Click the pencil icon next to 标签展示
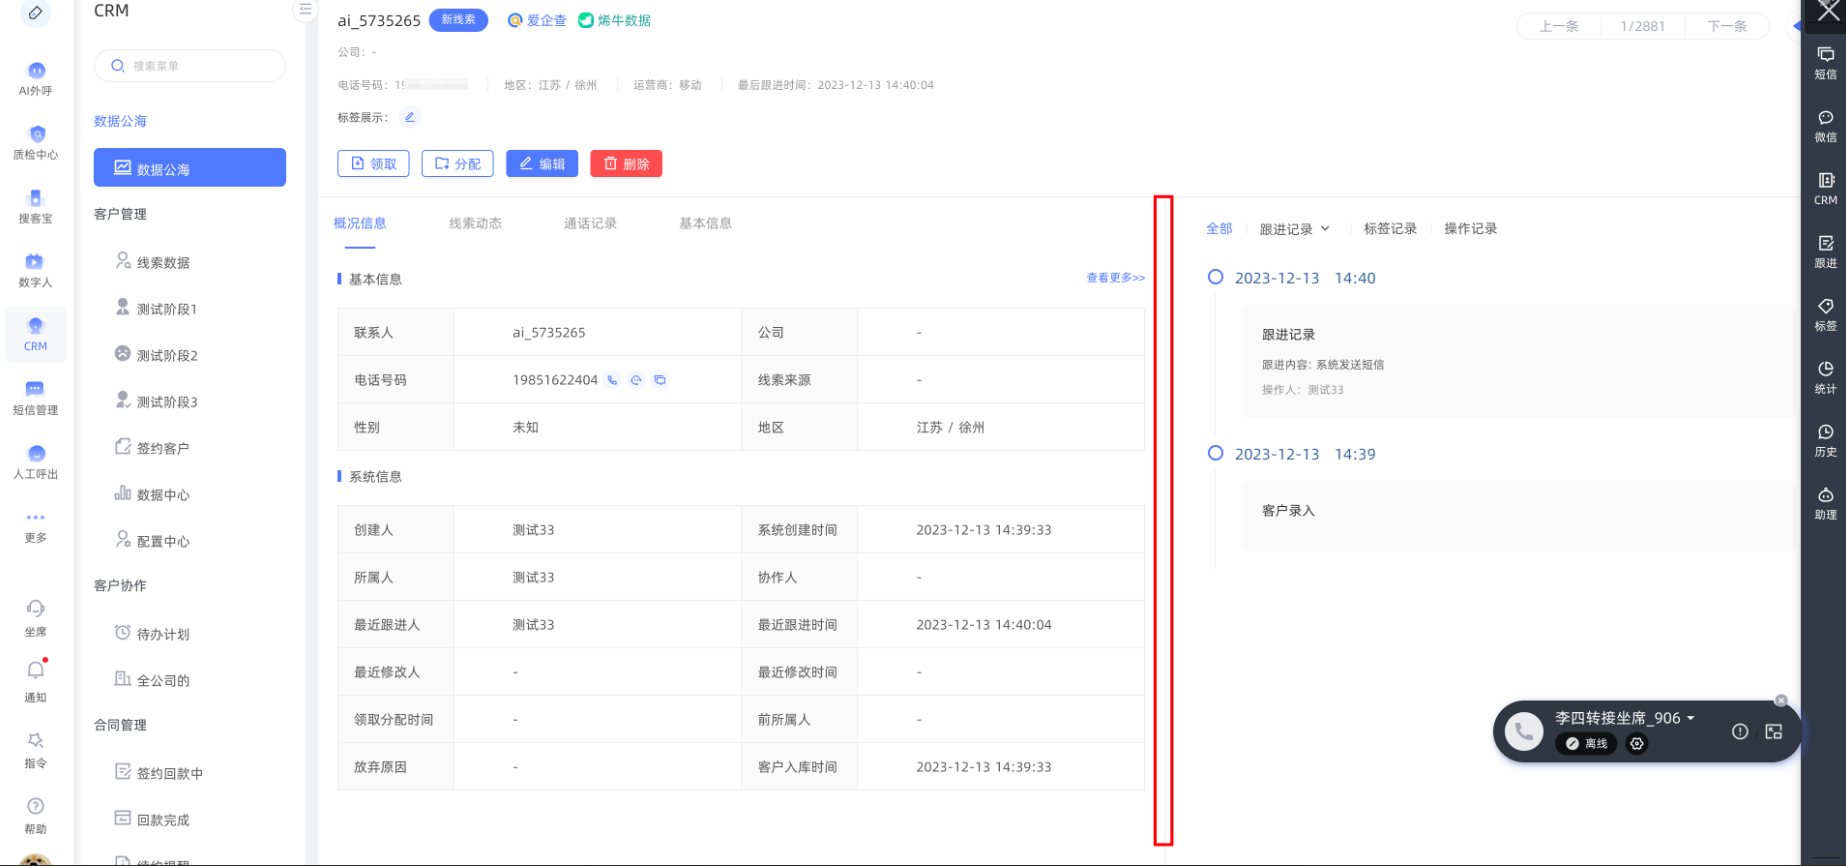 click(x=409, y=117)
